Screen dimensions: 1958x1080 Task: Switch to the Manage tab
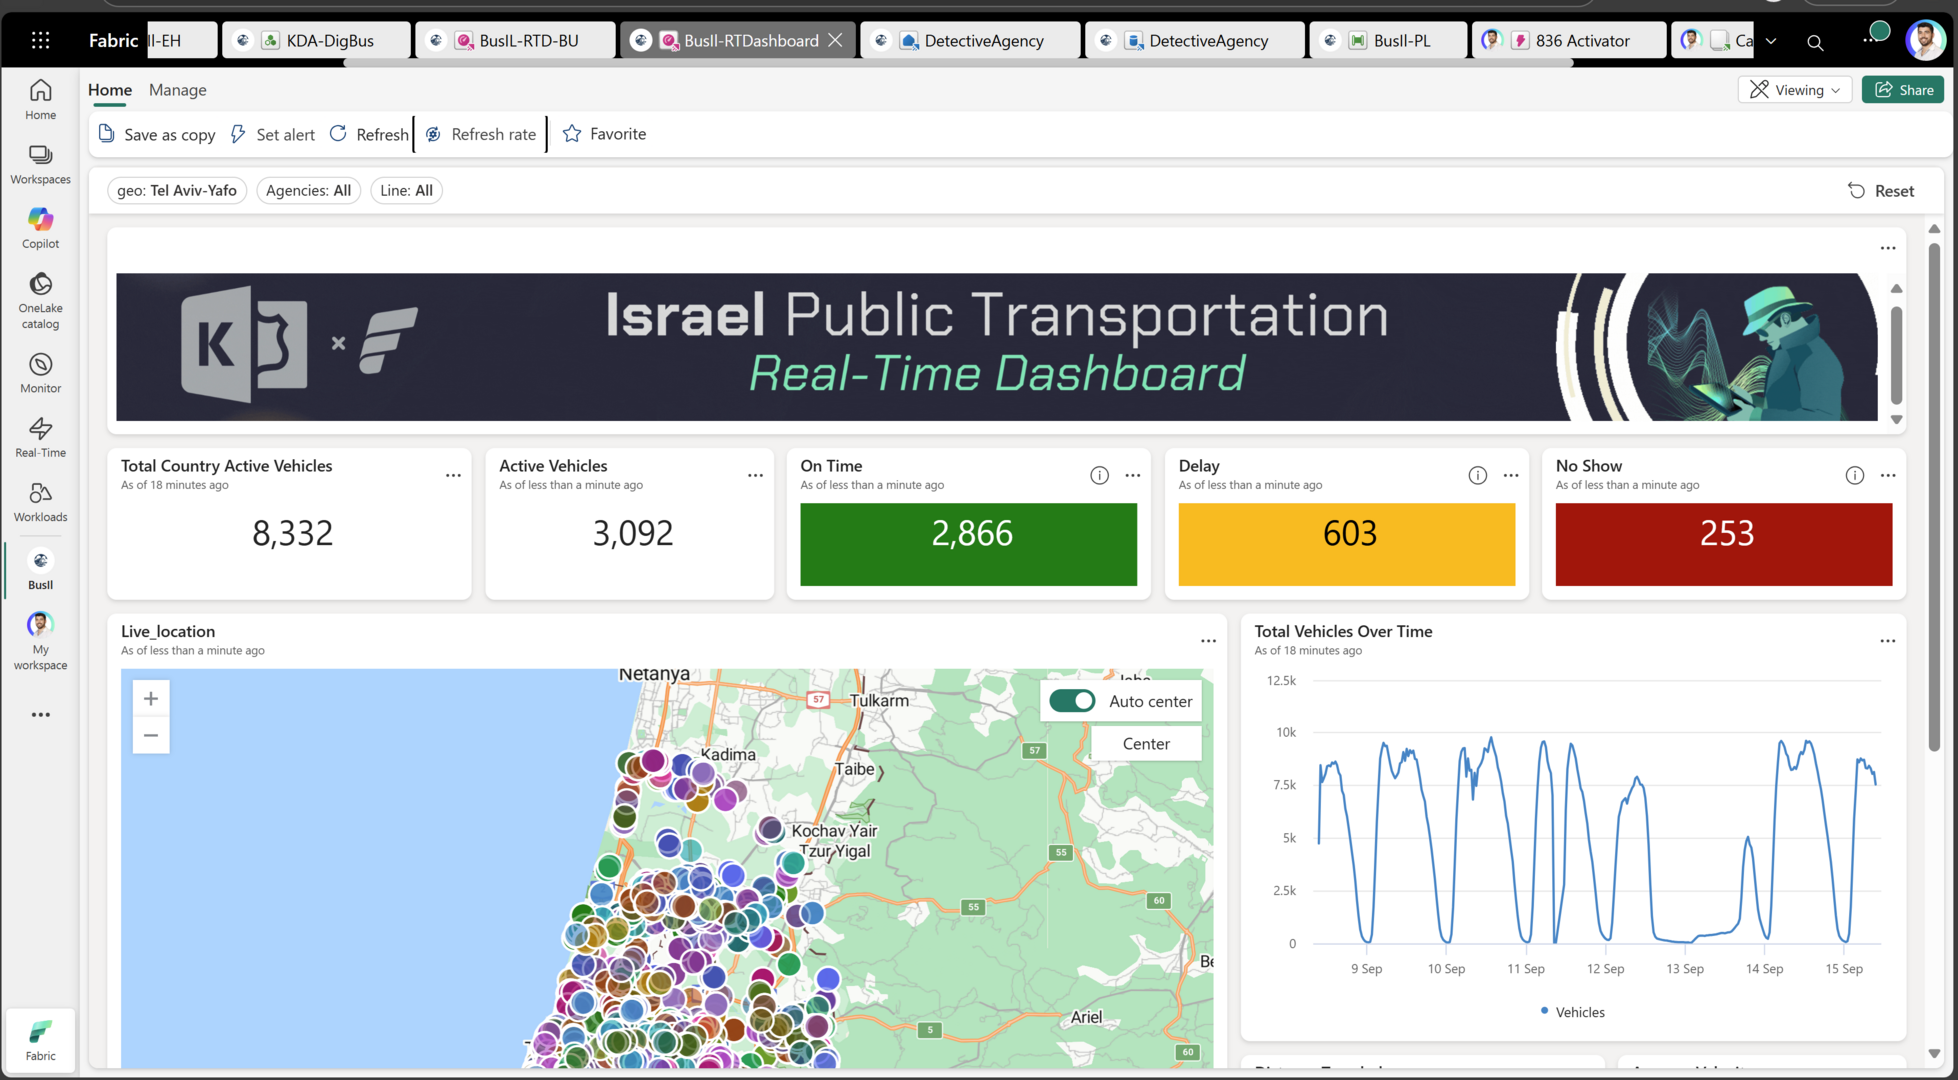click(x=177, y=90)
